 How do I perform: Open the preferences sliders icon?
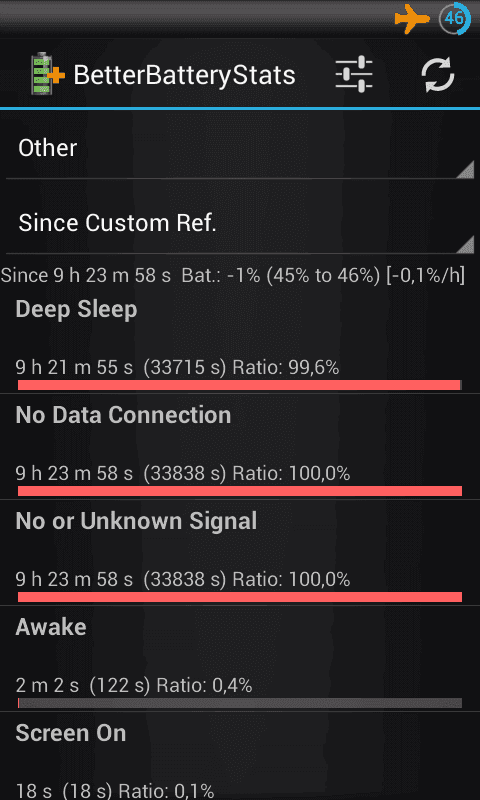tap(354, 74)
